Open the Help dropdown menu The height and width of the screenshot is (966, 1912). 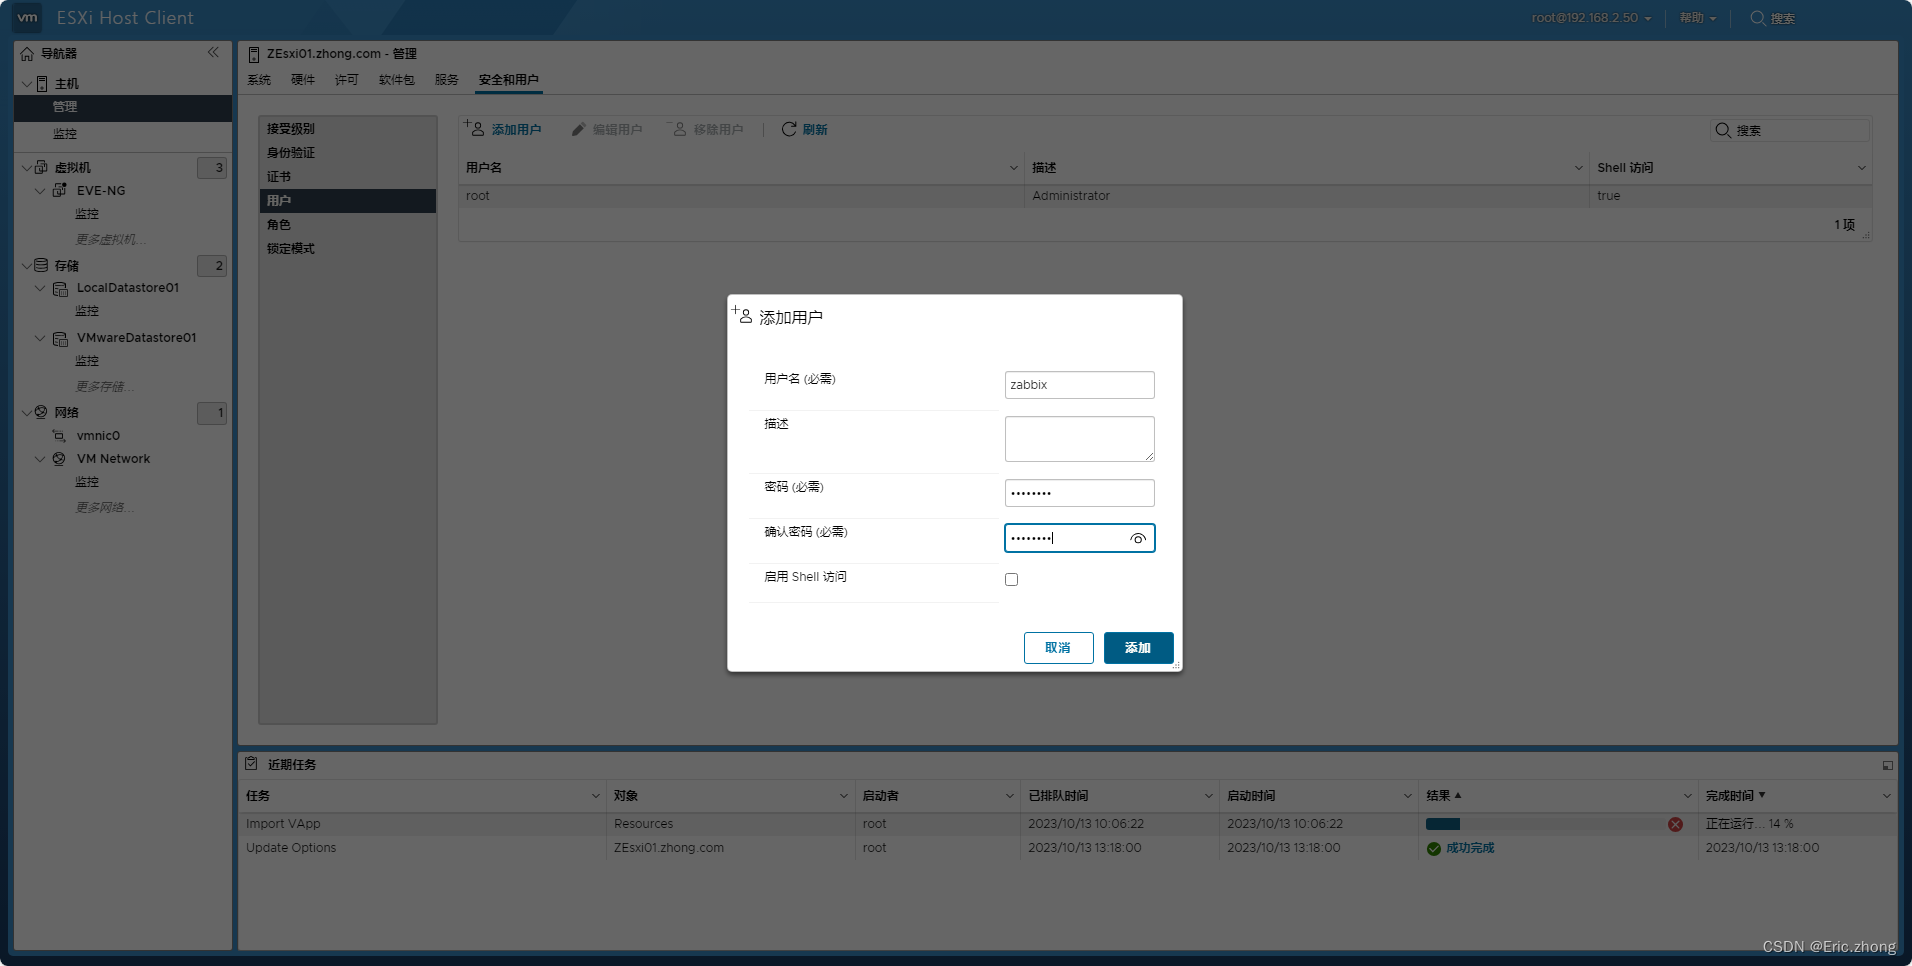pos(1697,18)
